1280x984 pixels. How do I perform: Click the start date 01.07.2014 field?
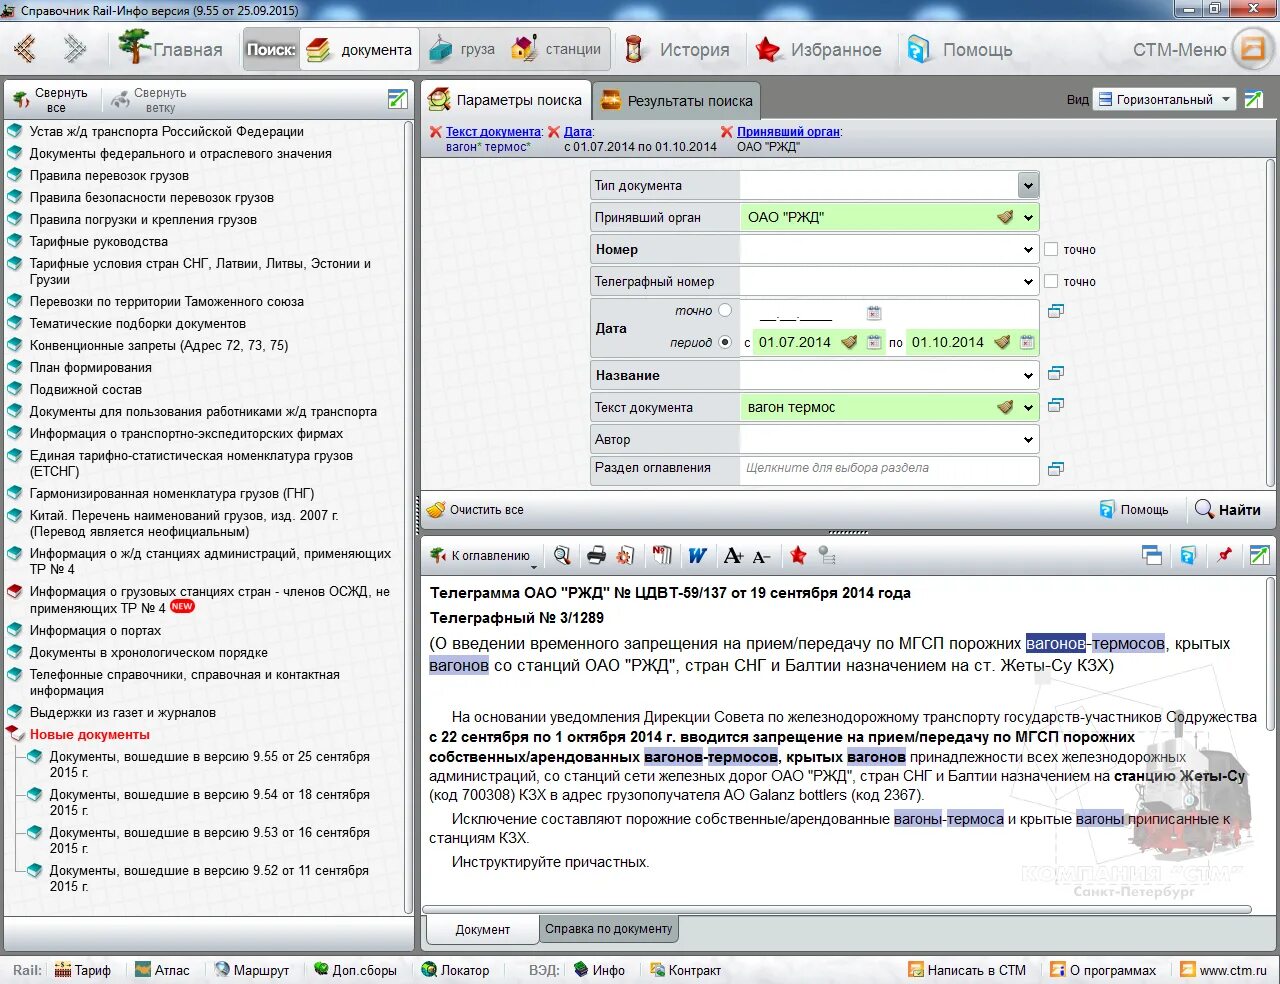(796, 342)
